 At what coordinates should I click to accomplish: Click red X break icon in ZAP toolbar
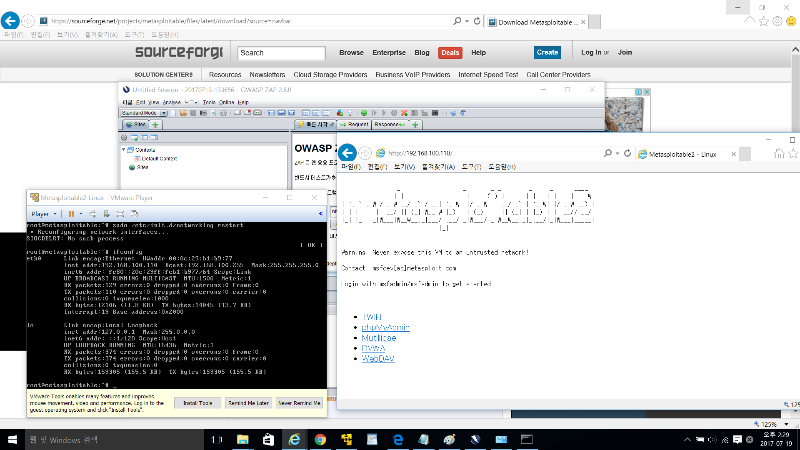click(x=404, y=113)
